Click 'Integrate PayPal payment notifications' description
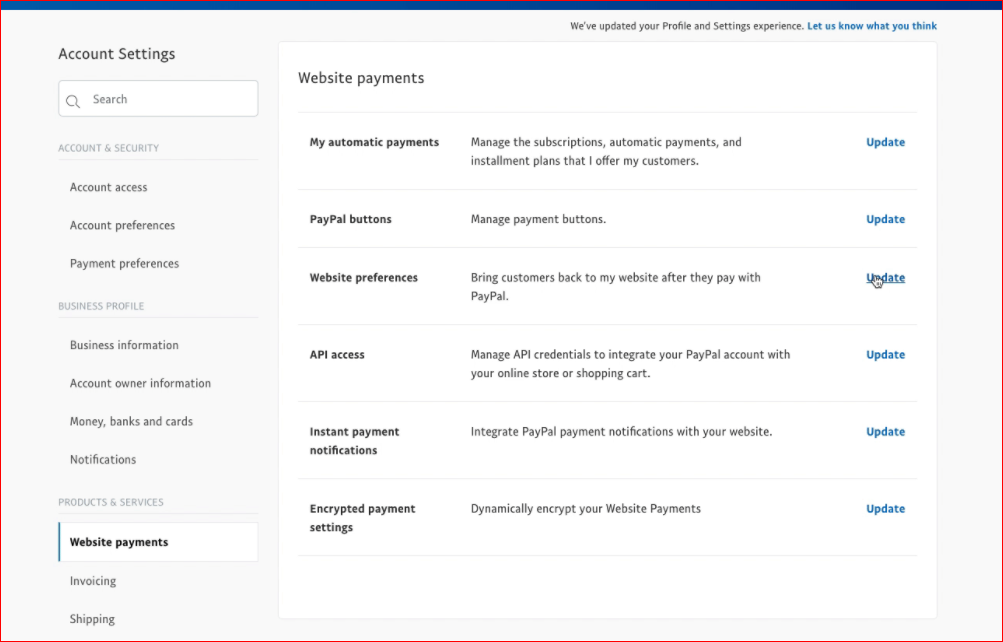The image size is (1003, 642). click(621, 432)
